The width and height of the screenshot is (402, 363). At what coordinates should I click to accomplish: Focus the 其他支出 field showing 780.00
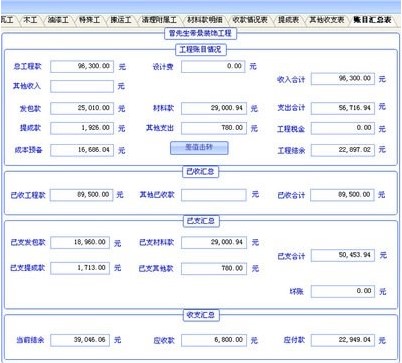(x=214, y=128)
